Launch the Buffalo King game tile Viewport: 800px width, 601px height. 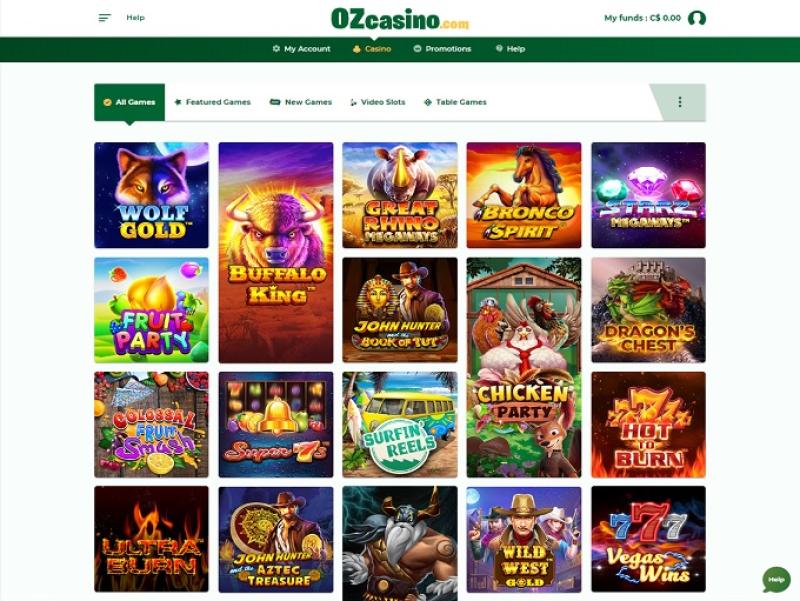pos(276,253)
